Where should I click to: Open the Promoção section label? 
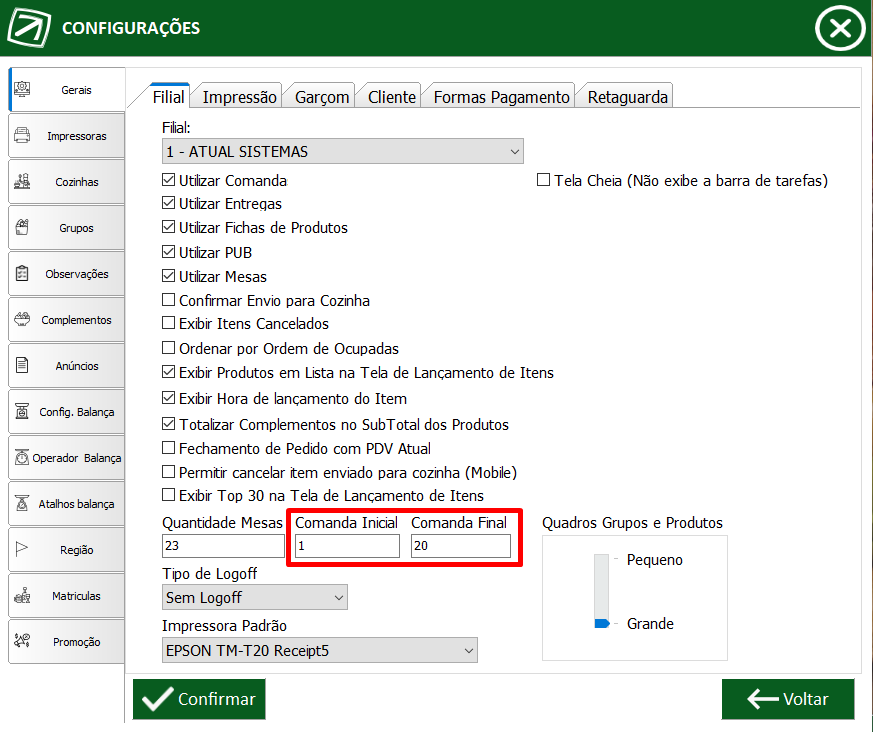point(77,642)
